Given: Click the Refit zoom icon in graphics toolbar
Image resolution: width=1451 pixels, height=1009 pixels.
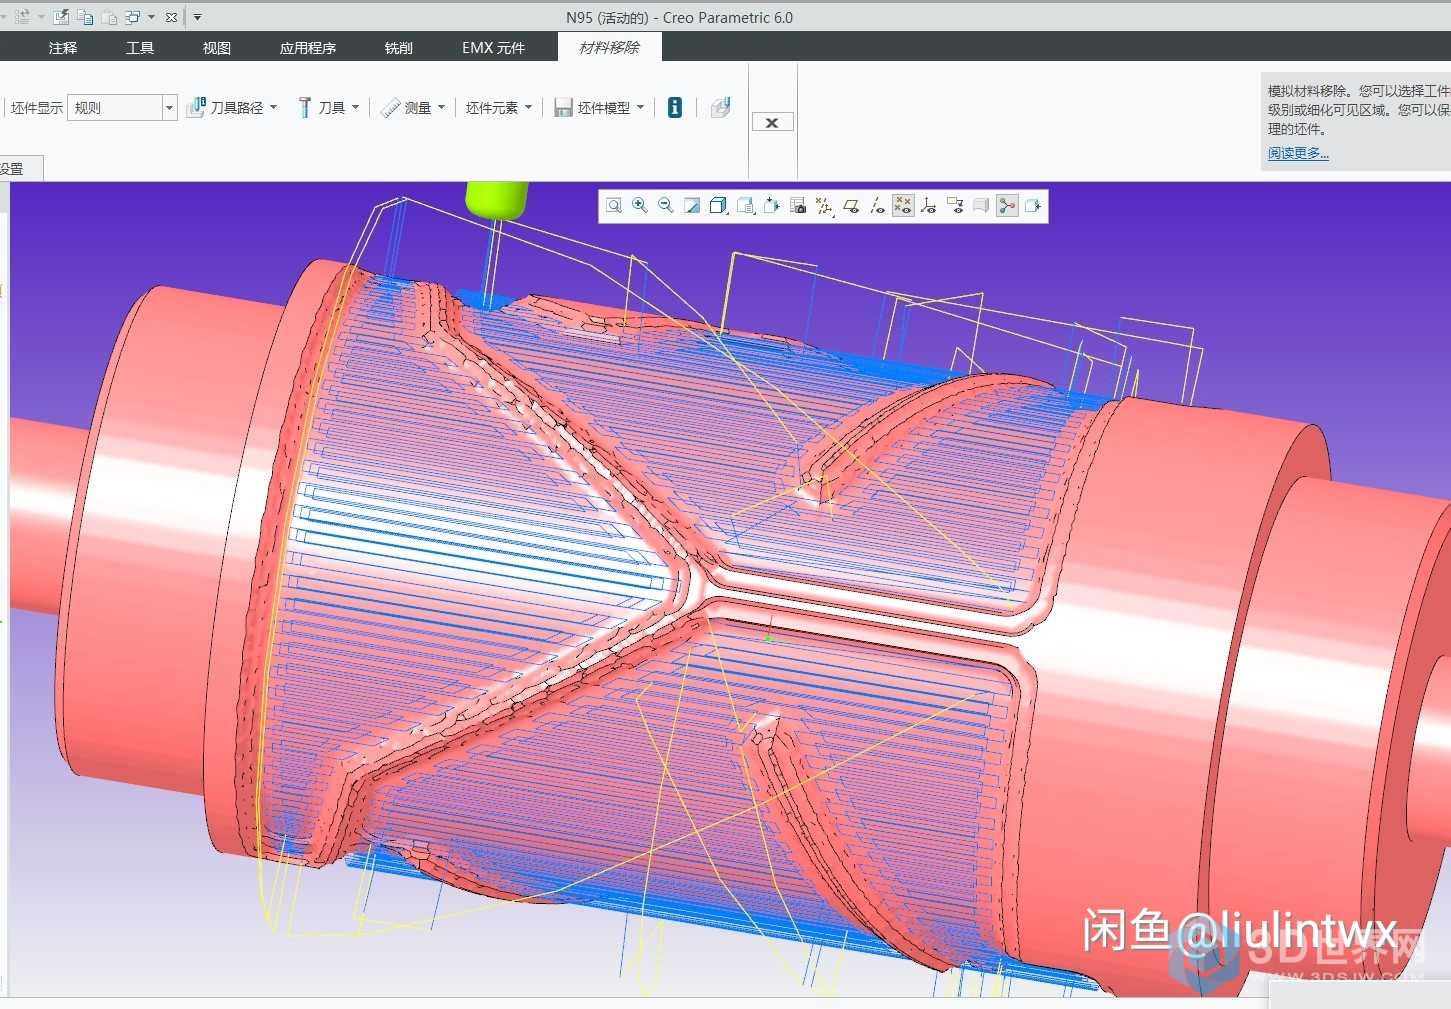Looking at the screenshot, I should point(614,206).
